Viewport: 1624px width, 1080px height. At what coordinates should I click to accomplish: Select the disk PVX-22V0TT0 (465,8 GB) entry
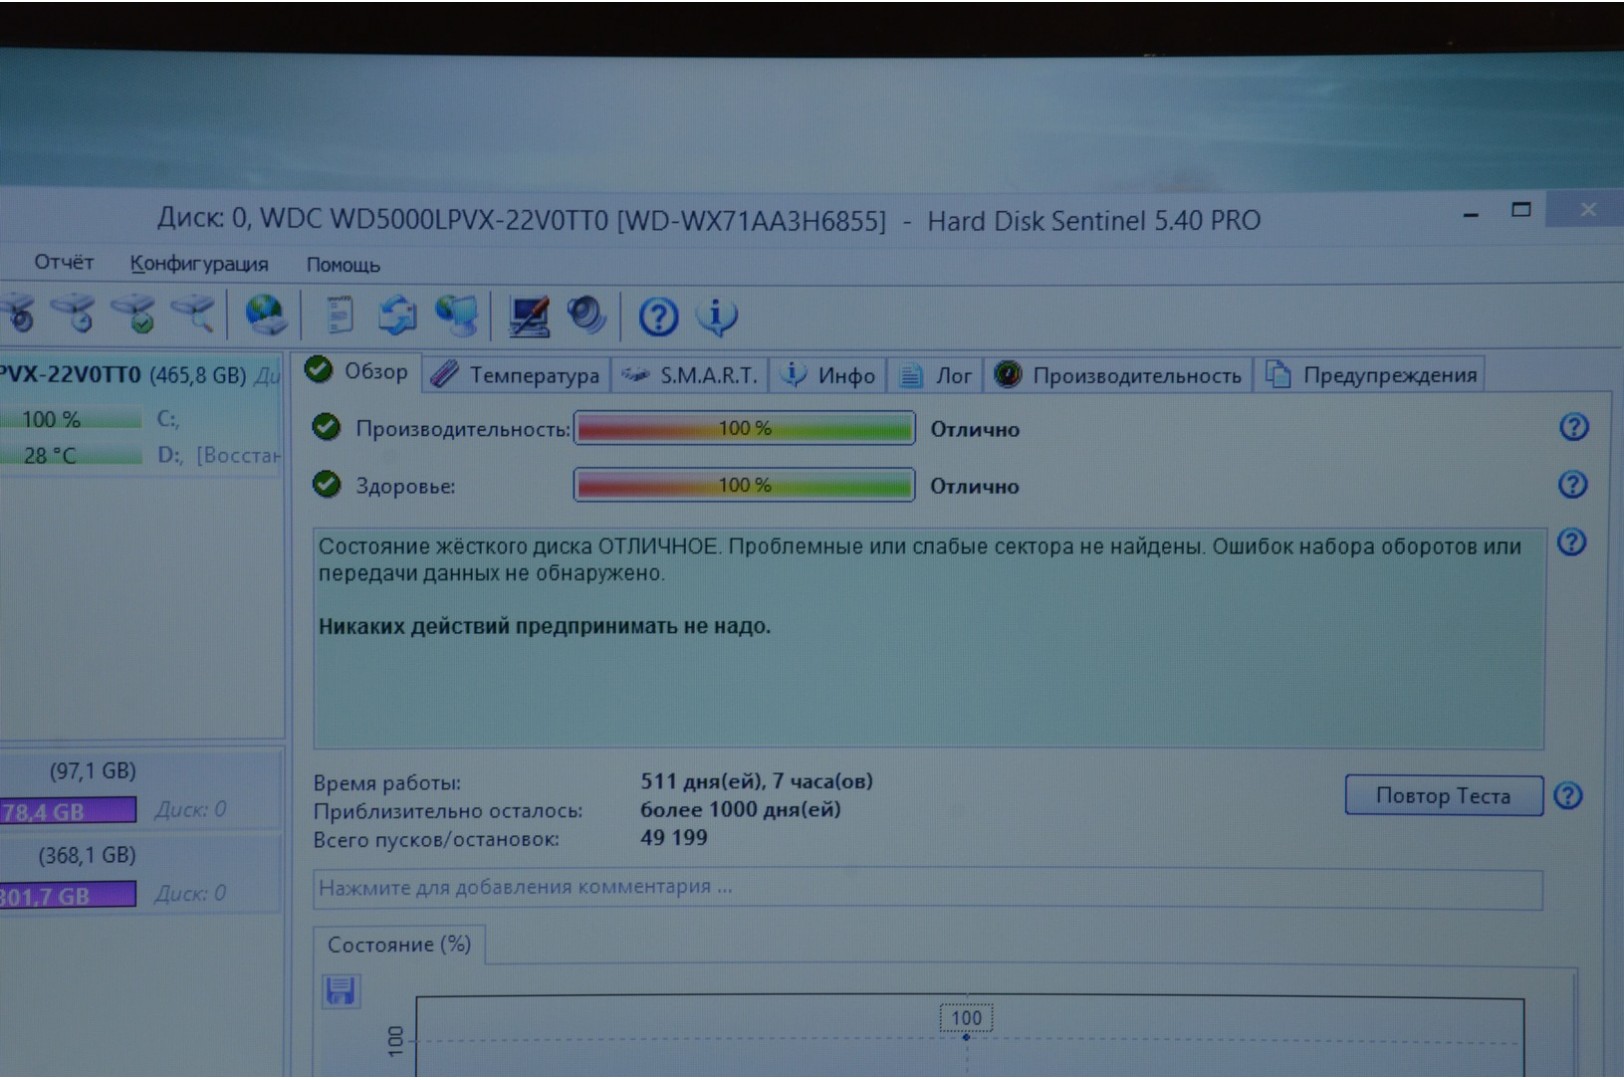pyautogui.click(x=140, y=375)
